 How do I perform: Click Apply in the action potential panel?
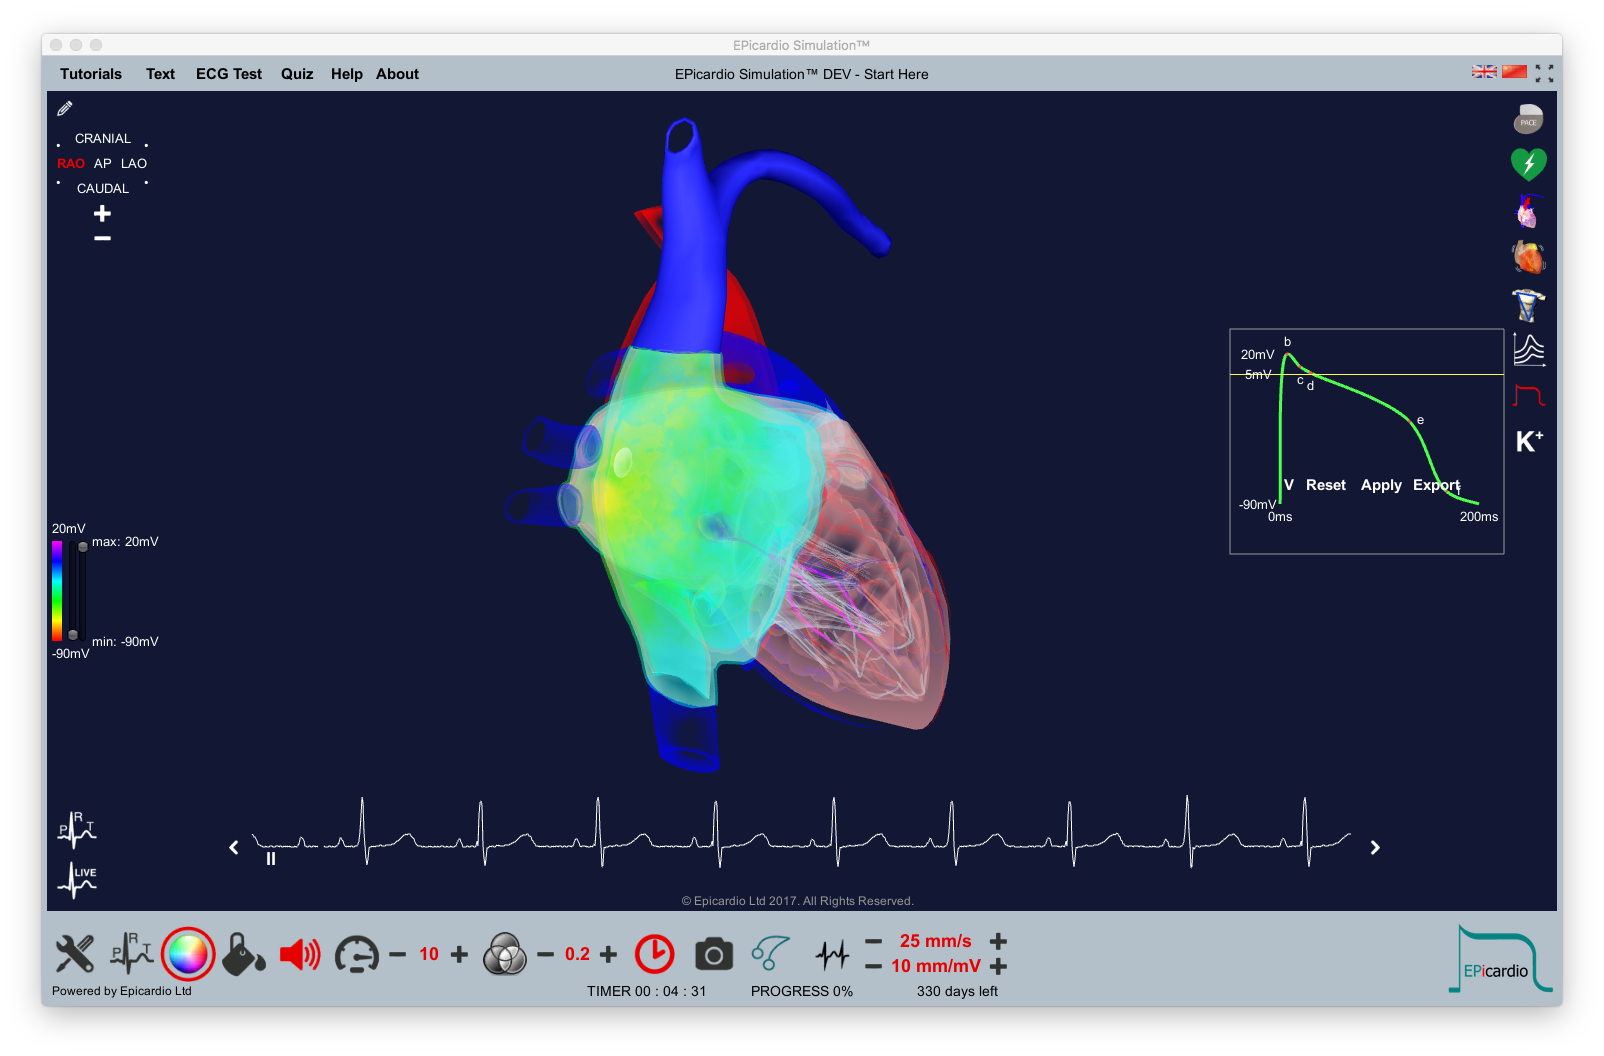pos(1381,485)
